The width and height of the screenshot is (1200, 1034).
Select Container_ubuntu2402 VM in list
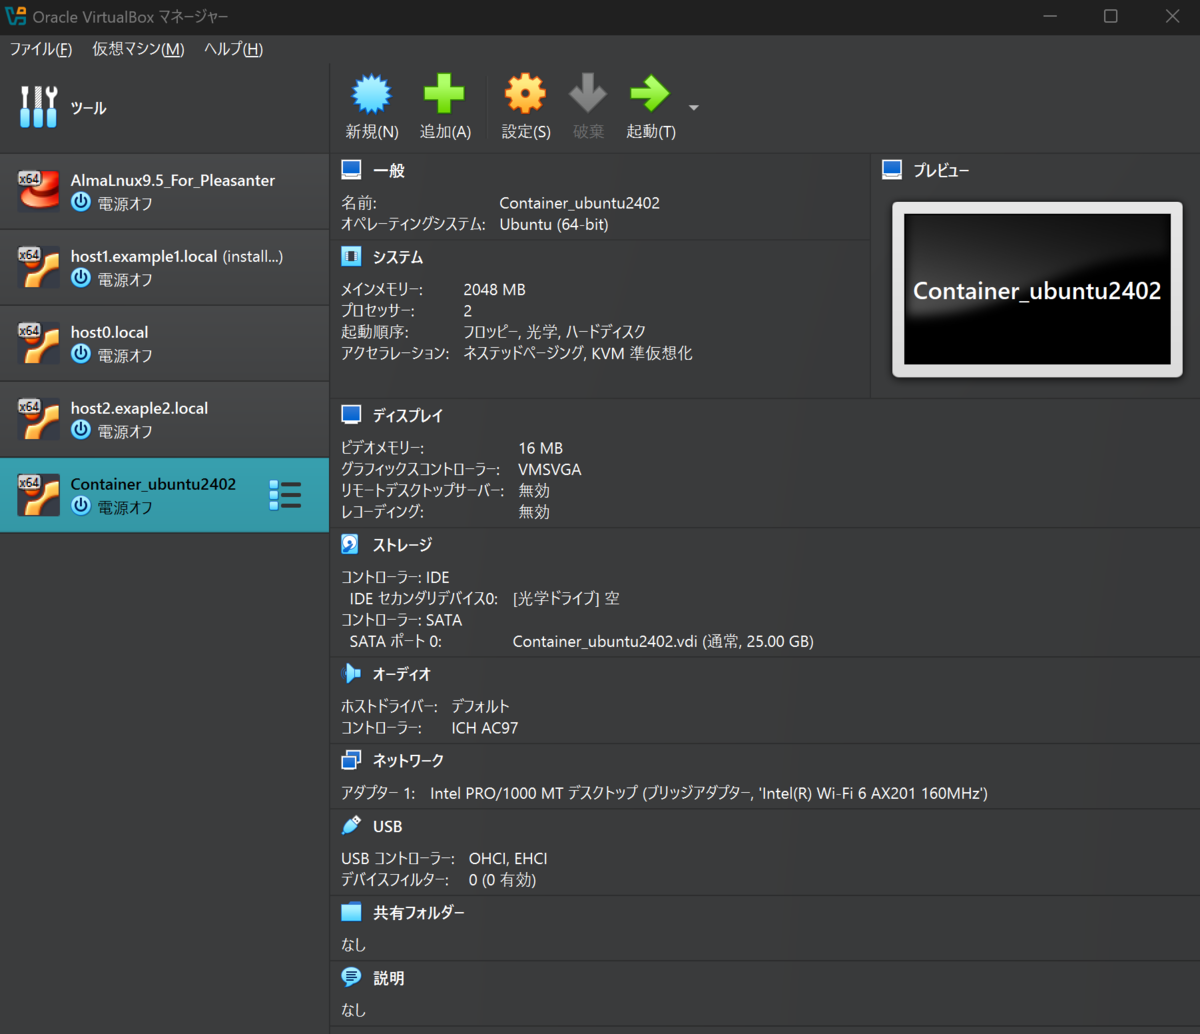pyautogui.click(x=164, y=495)
